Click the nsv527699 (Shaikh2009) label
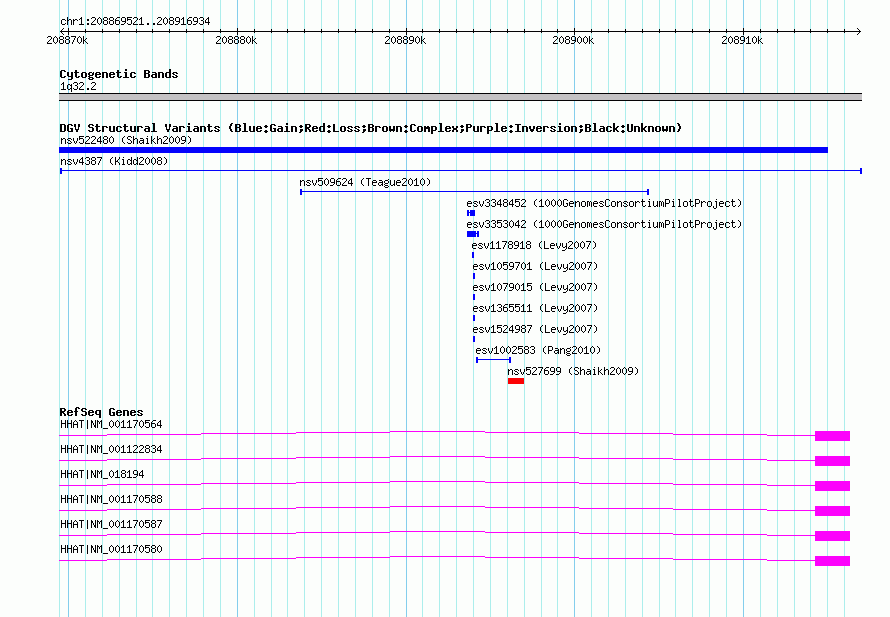The image size is (890, 617). (573, 371)
